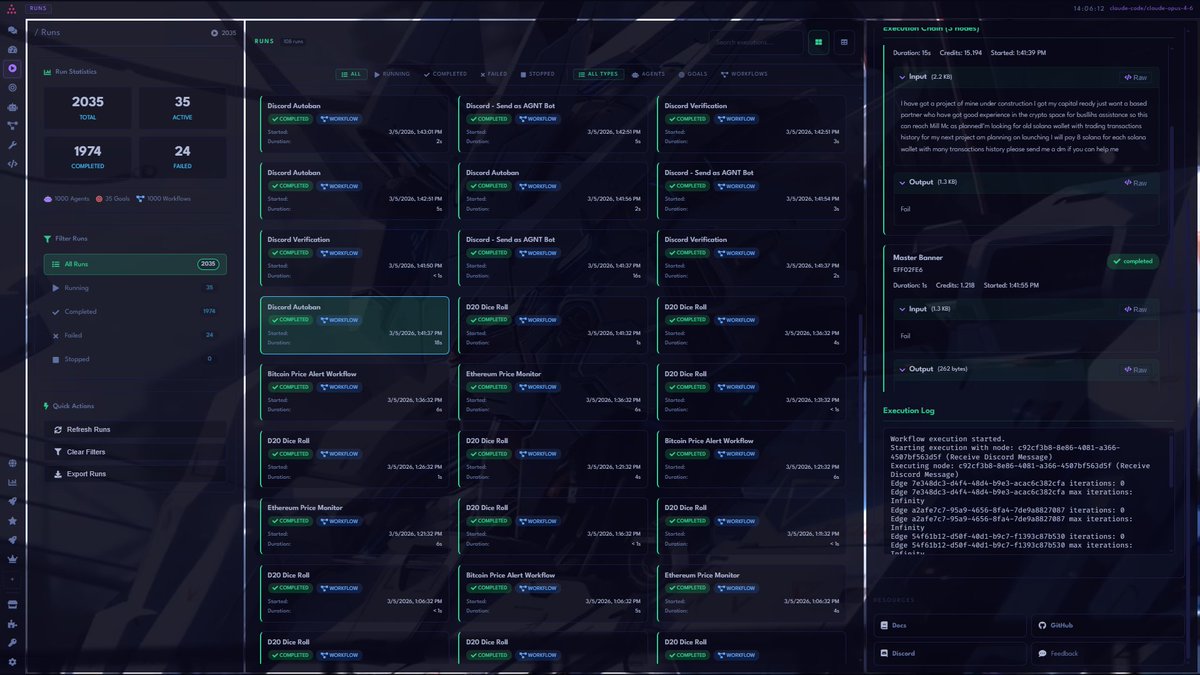Toggle the FAILED status chip above cards

(494, 74)
